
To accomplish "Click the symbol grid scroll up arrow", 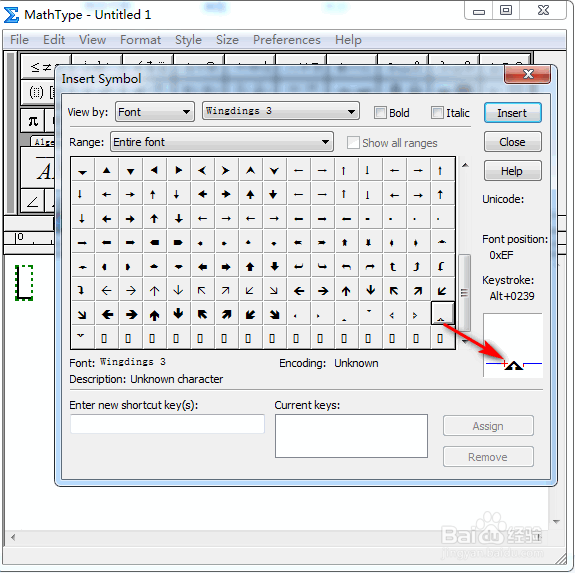I will [465, 165].
